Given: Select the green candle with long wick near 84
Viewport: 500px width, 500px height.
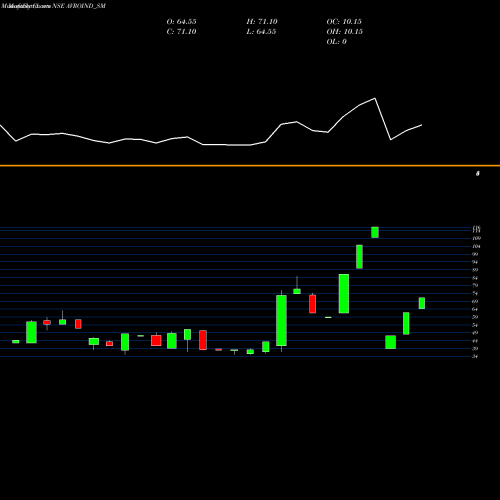Looking at the screenshot, I should (297, 291).
